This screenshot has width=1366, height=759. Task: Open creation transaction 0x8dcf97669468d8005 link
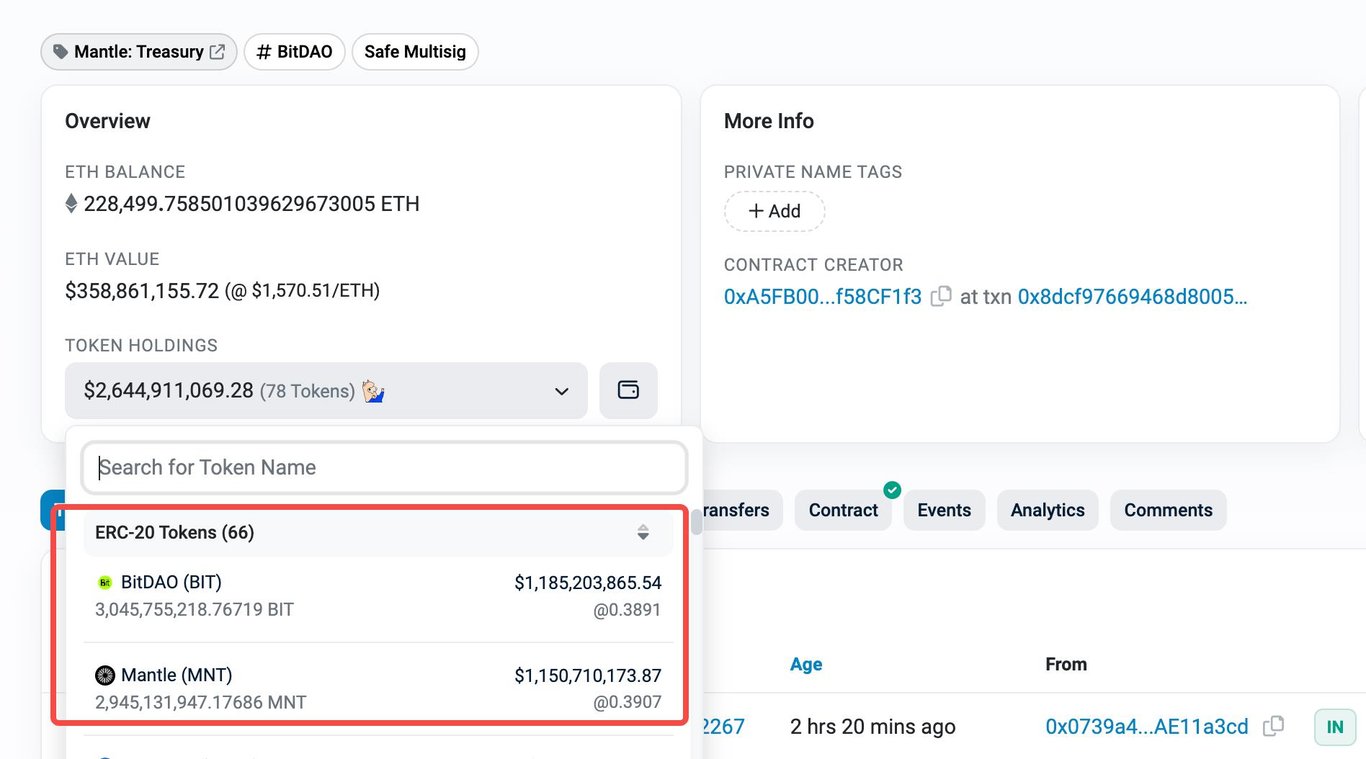(x=1132, y=297)
